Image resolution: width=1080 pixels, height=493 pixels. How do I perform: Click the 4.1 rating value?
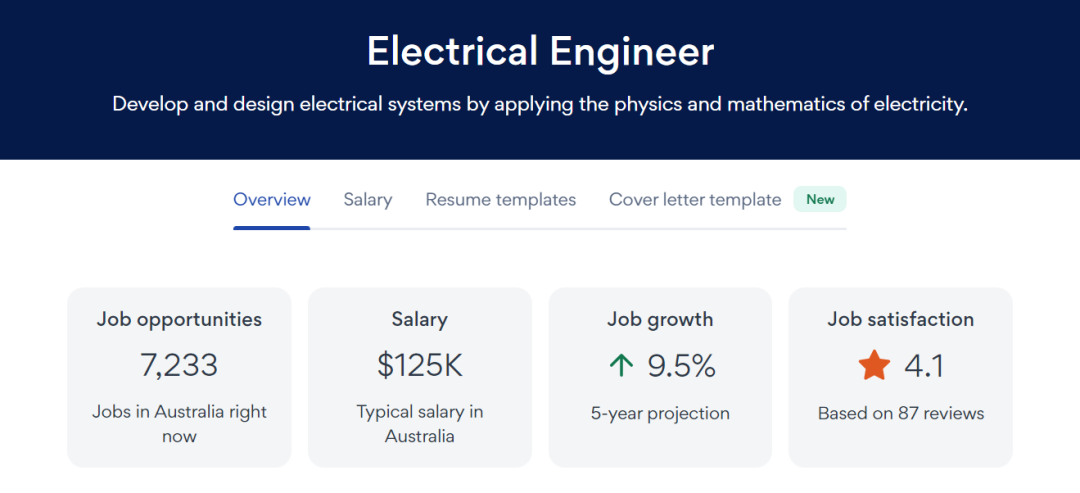(924, 366)
